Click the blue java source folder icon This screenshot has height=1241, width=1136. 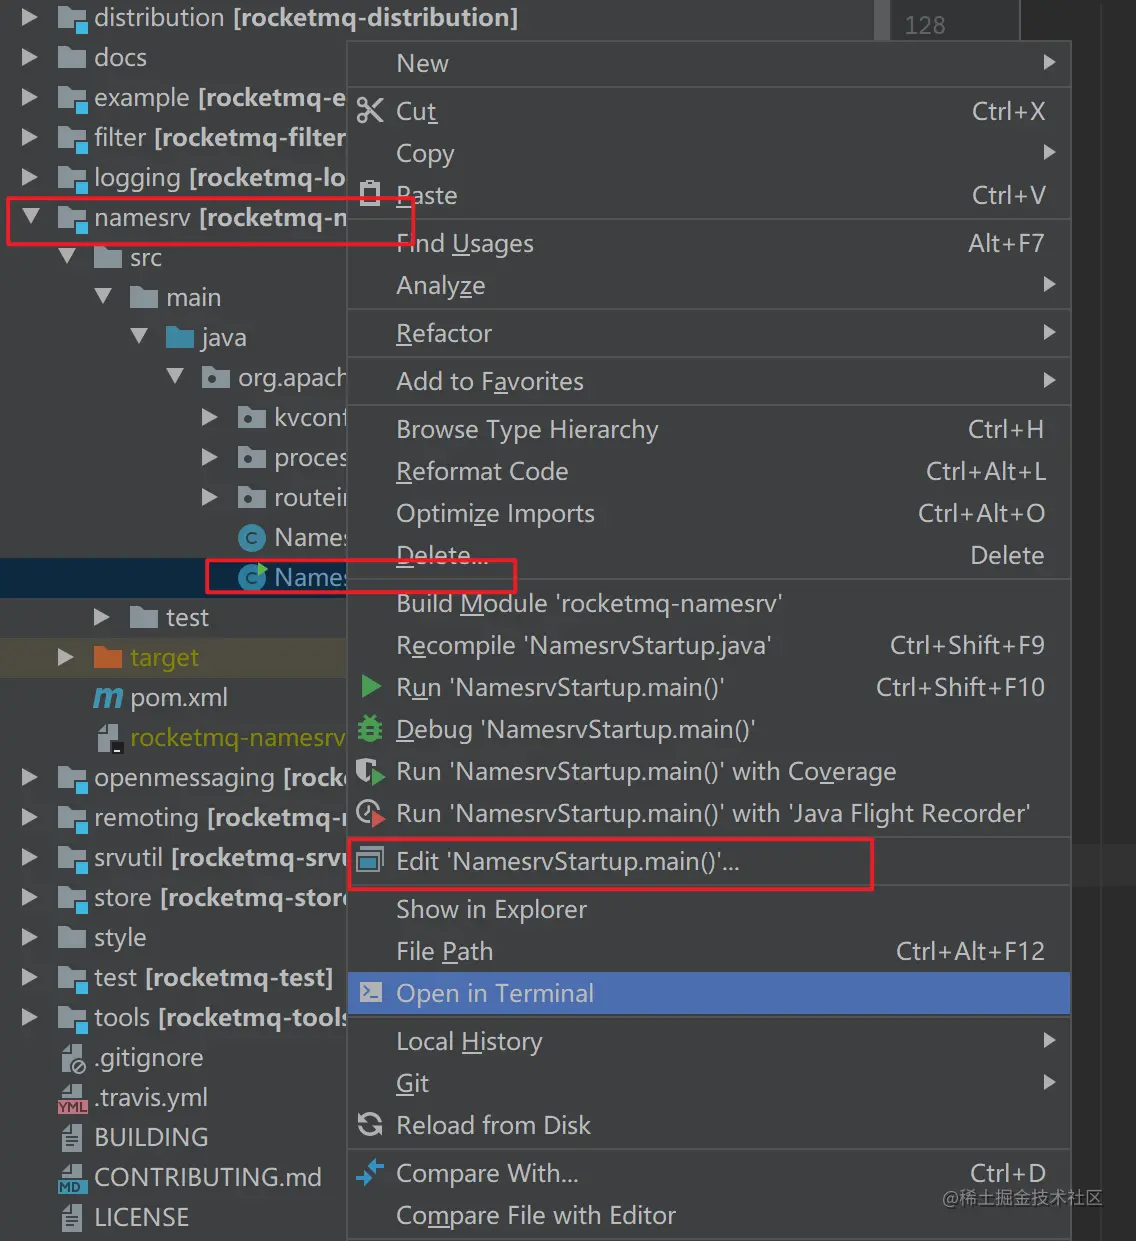coord(180,337)
